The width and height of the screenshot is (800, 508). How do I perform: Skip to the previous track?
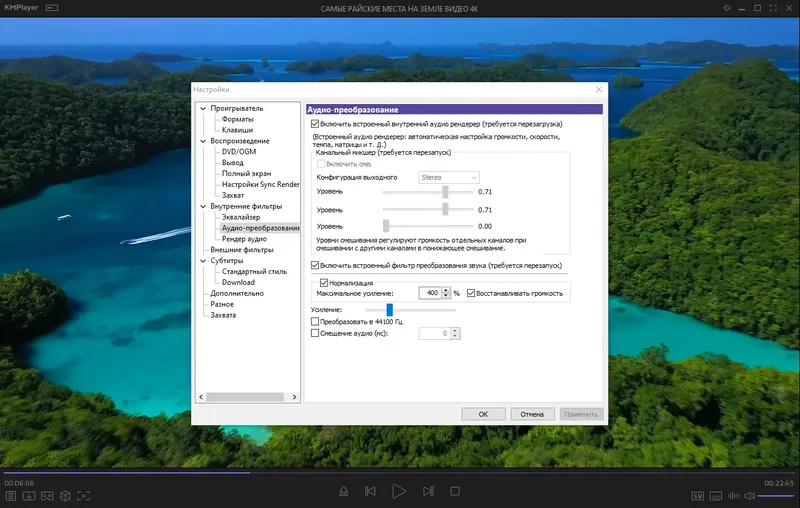370,491
